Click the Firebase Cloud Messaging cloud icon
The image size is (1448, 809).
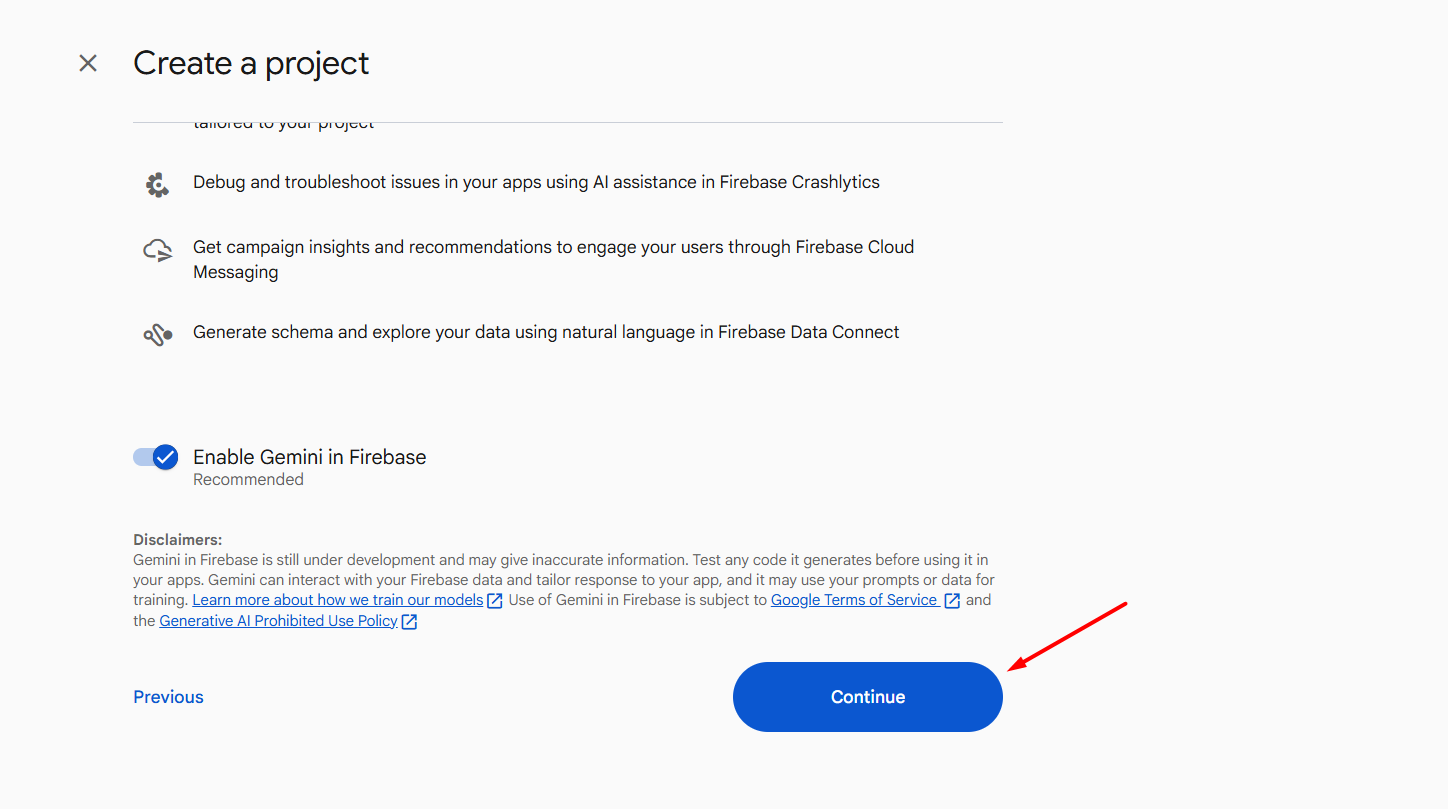coord(157,250)
